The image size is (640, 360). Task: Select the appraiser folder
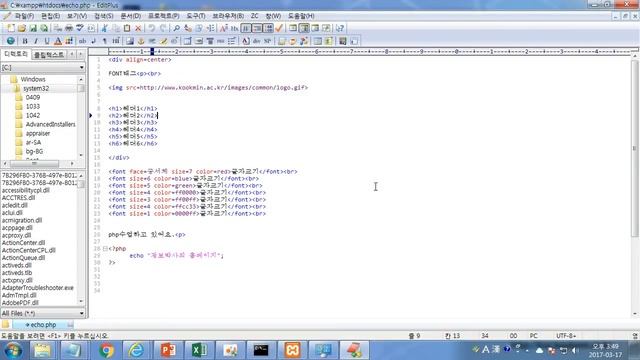coord(38,133)
